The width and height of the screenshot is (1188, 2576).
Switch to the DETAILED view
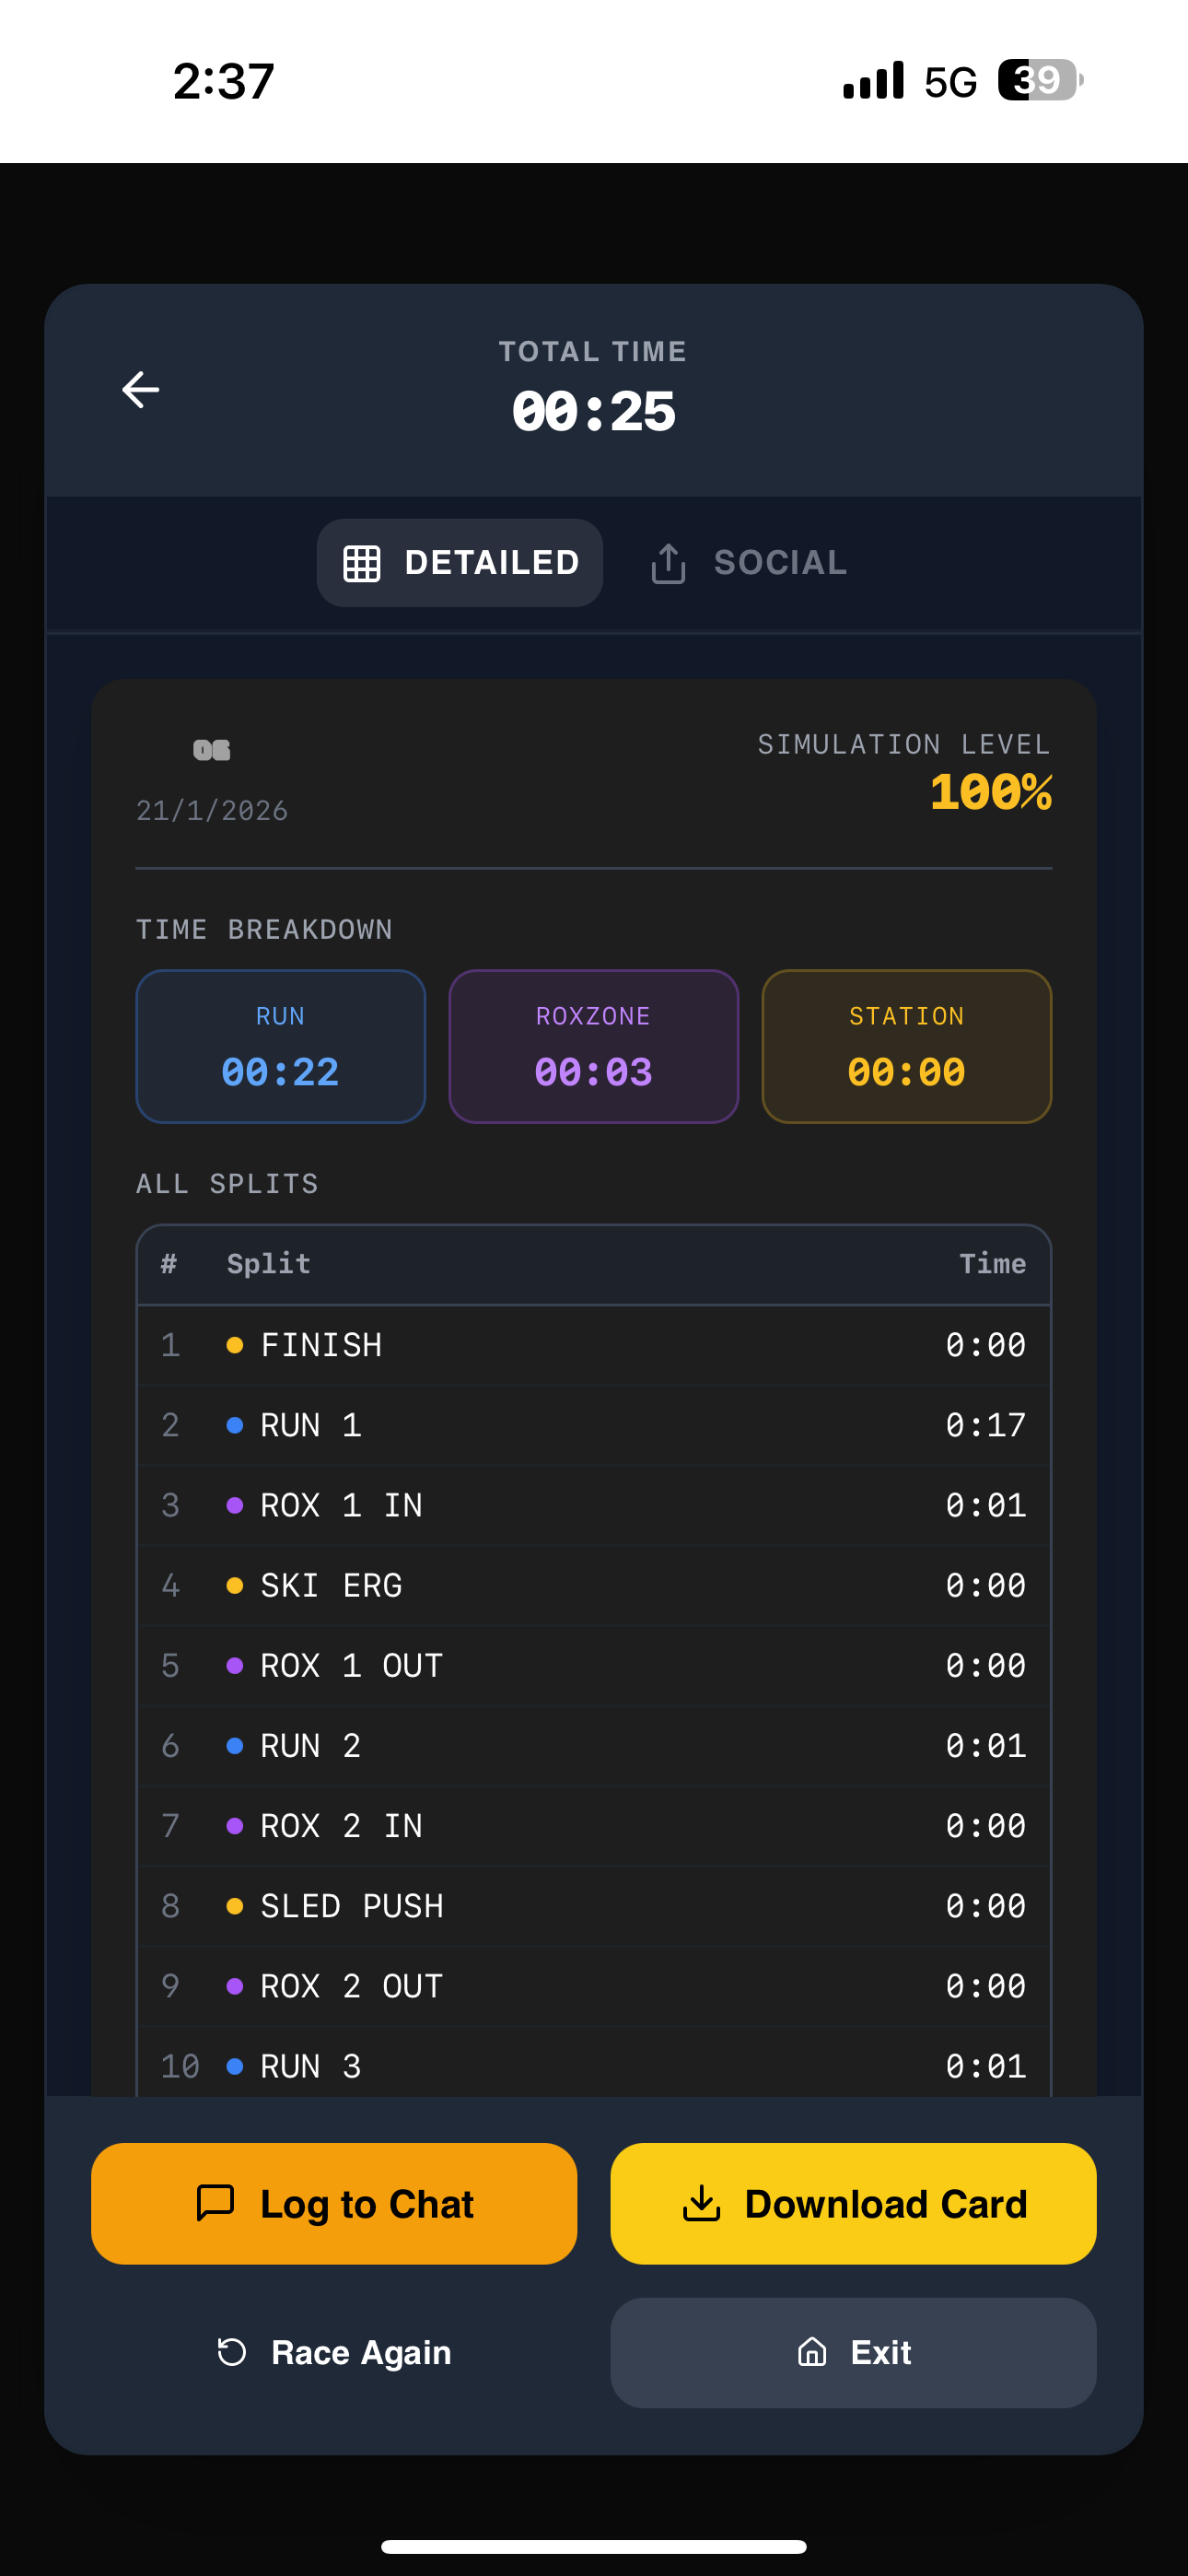click(460, 562)
